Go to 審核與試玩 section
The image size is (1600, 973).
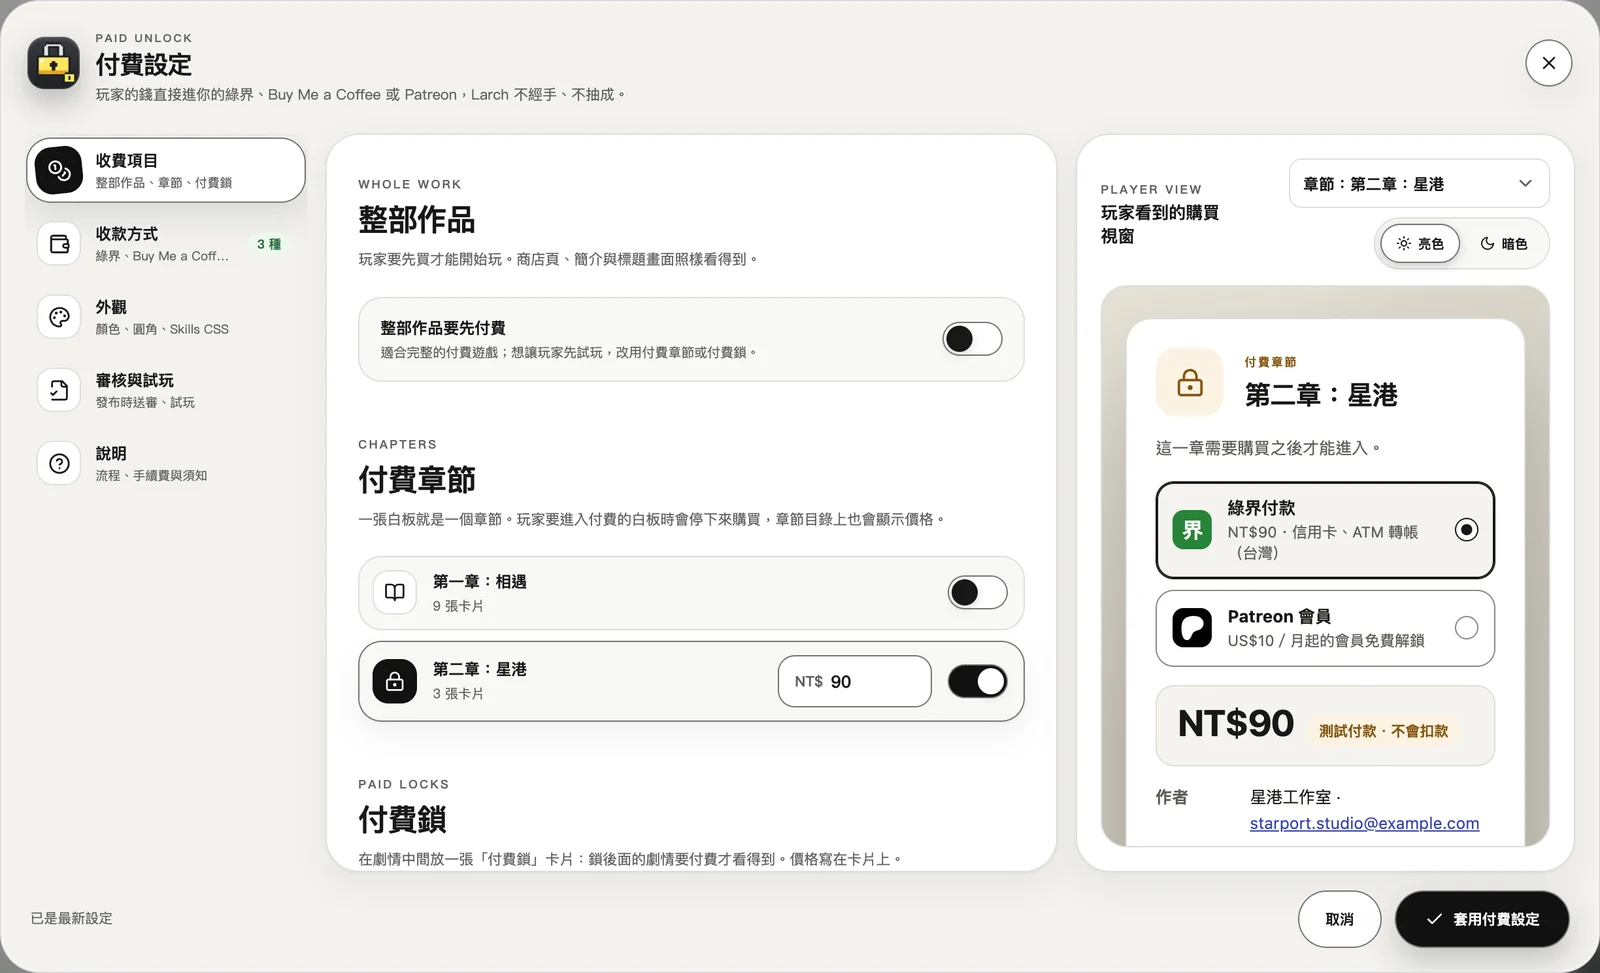pyautogui.click(x=166, y=390)
